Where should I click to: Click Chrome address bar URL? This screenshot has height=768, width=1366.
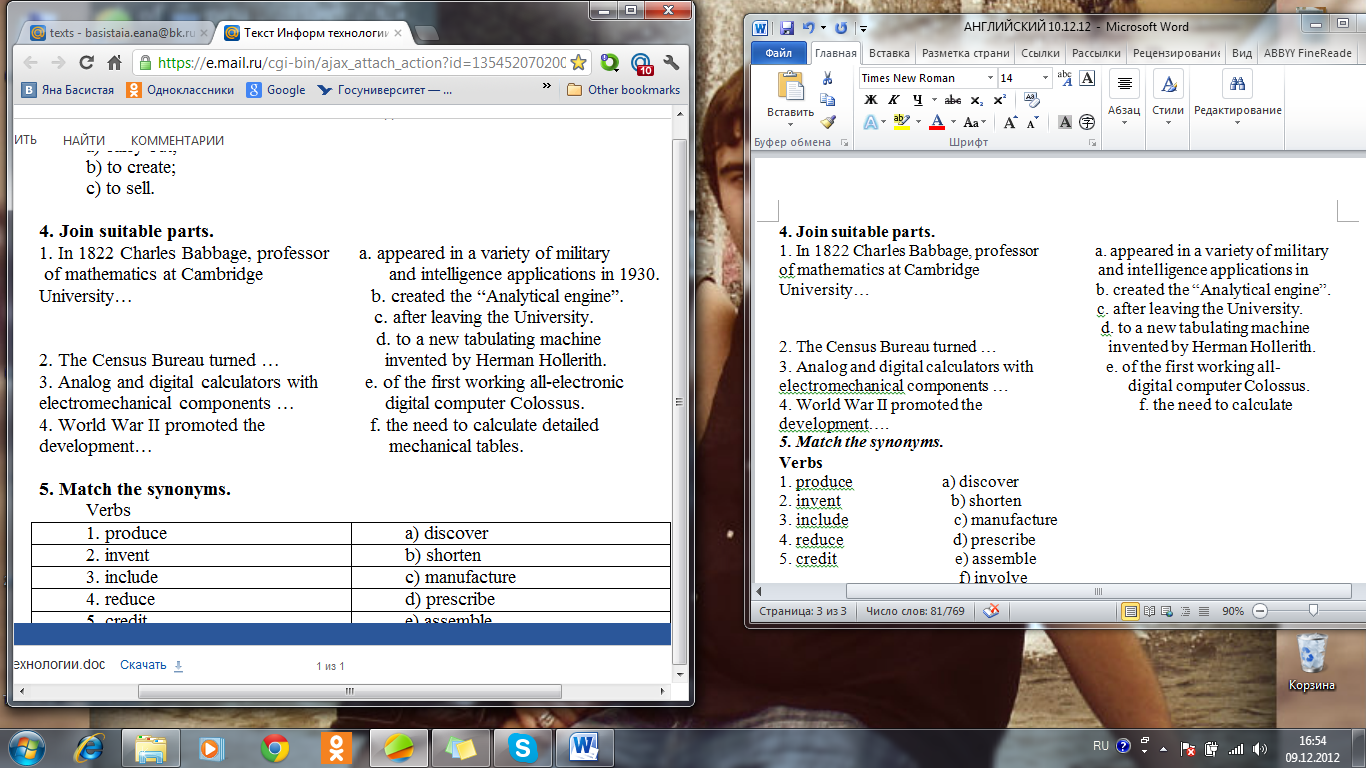(x=362, y=62)
